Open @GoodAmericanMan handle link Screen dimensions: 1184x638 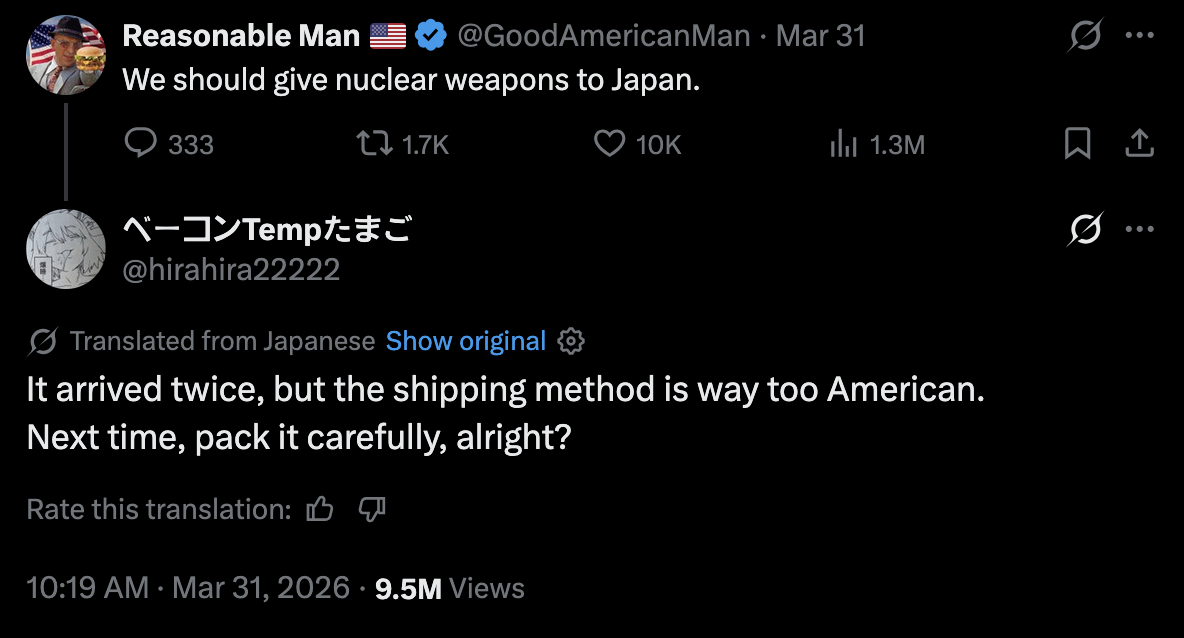[x=604, y=37]
